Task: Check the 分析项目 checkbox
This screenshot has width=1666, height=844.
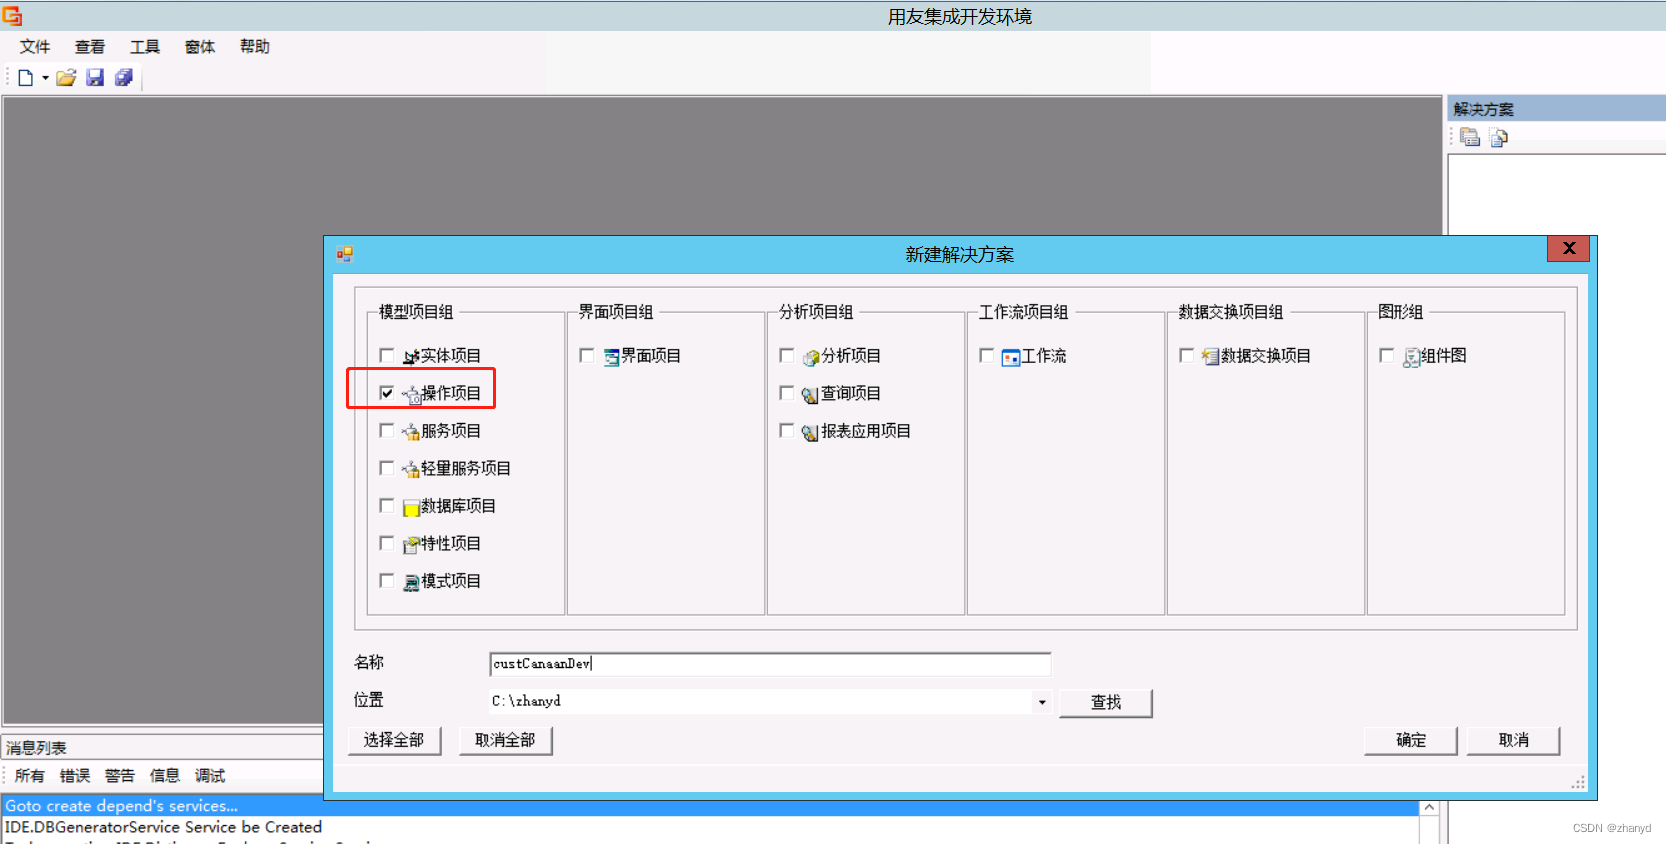Action: coord(787,355)
